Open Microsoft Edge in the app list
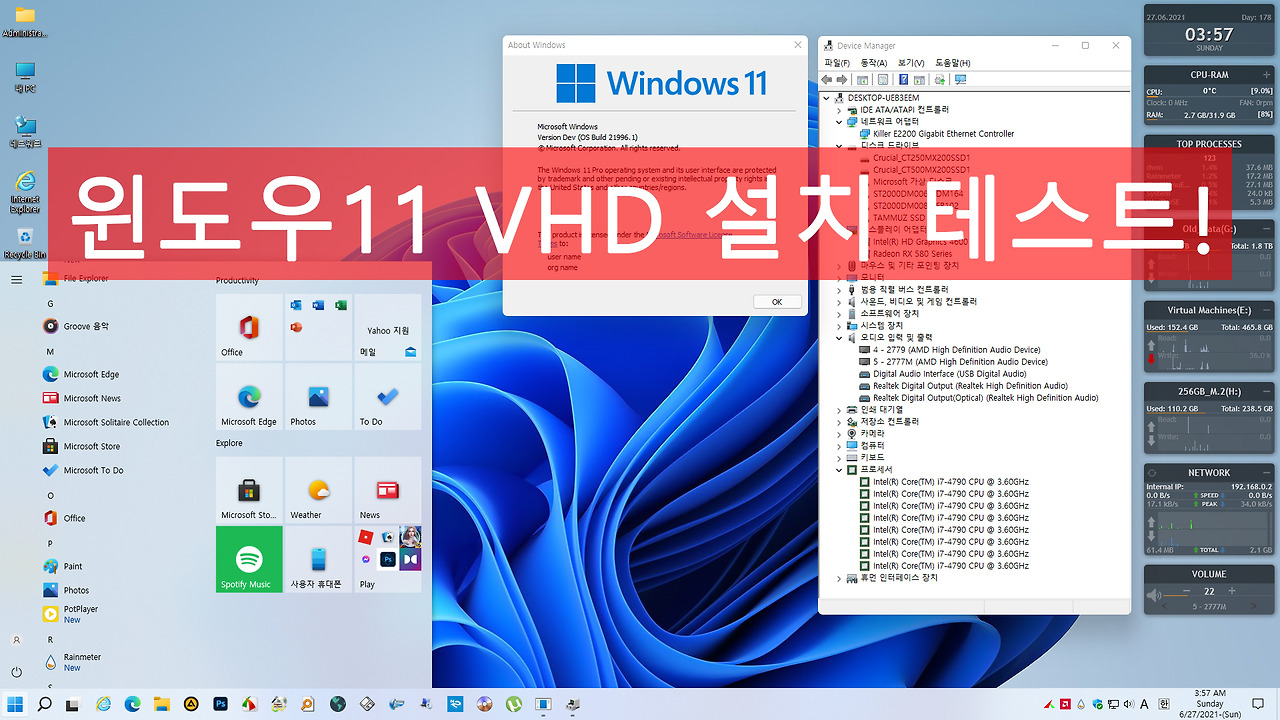This screenshot has width=1280, height=720. click(80, 374)
